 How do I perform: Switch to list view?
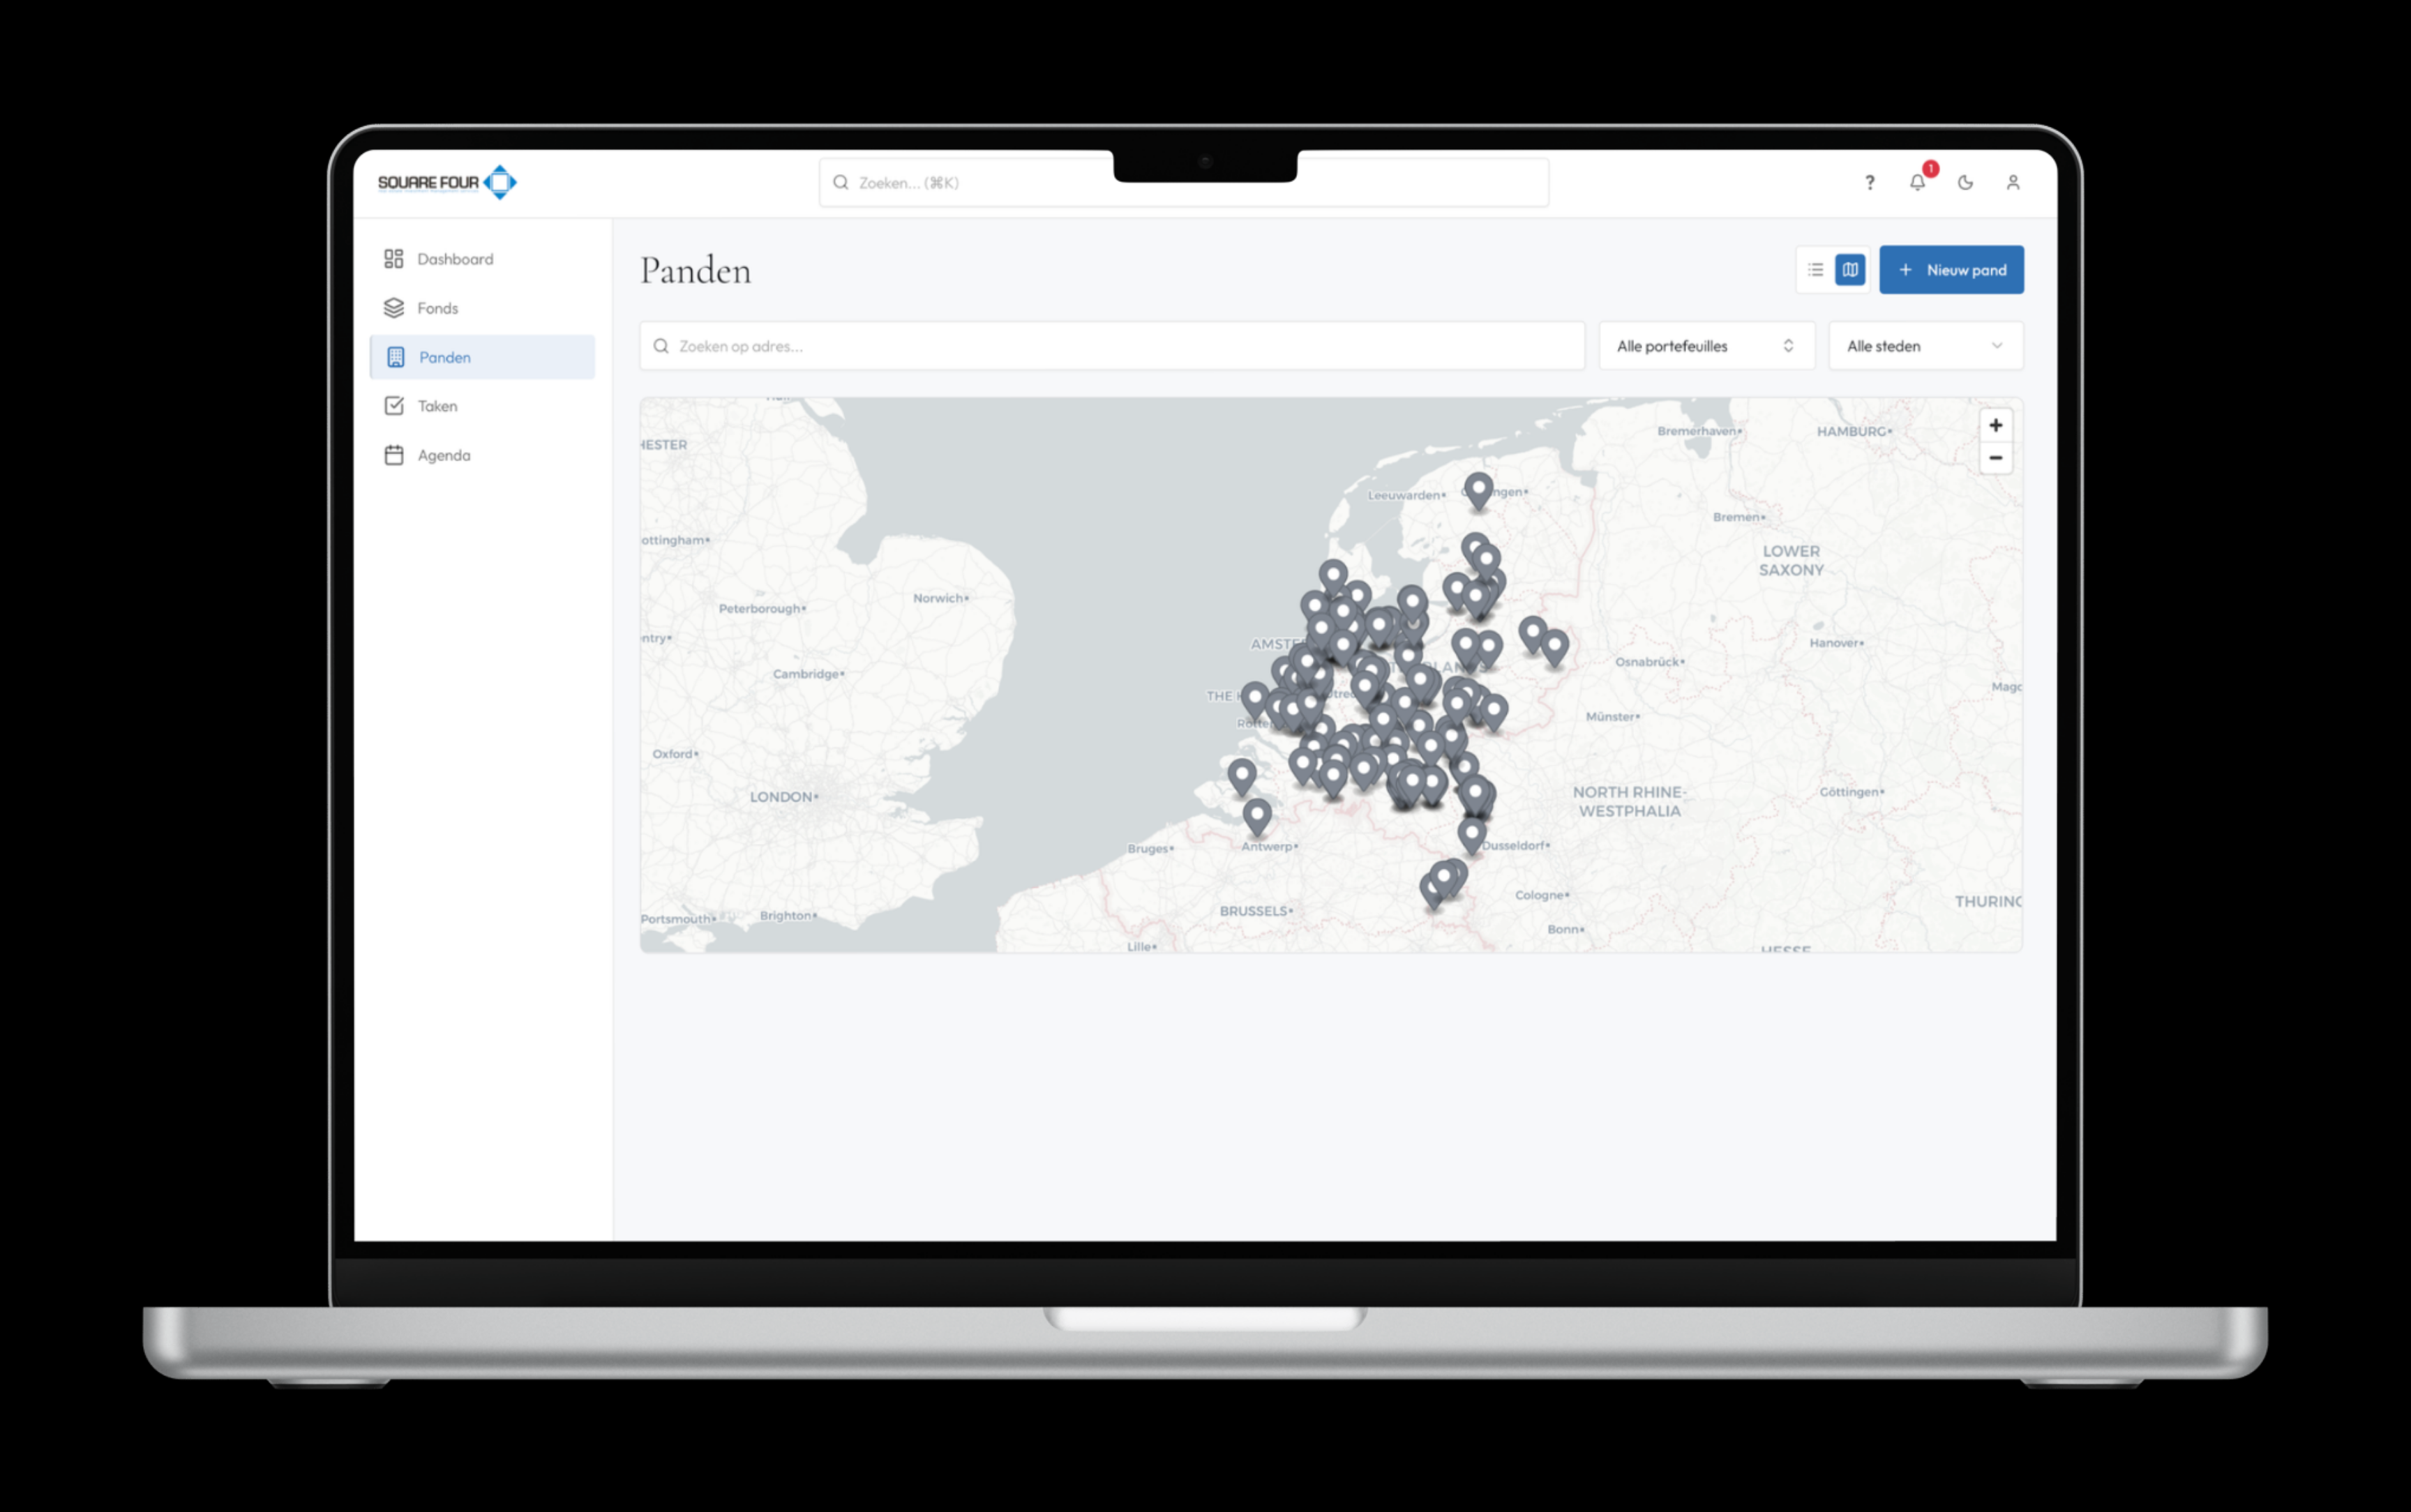[1816, 269]
